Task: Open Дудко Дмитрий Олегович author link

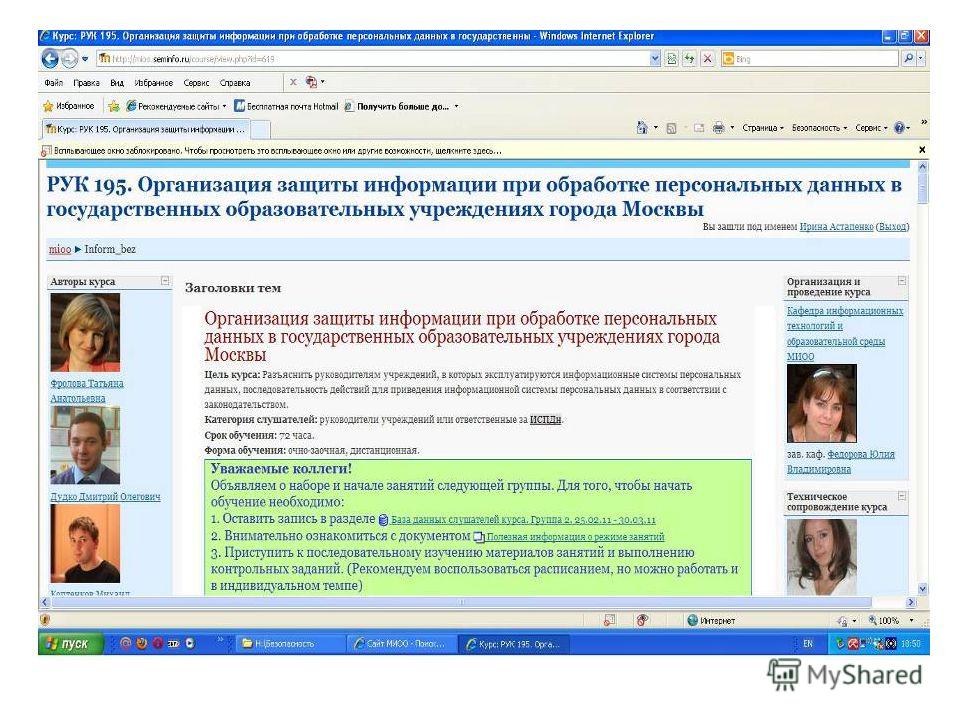Action: point(105,497)
